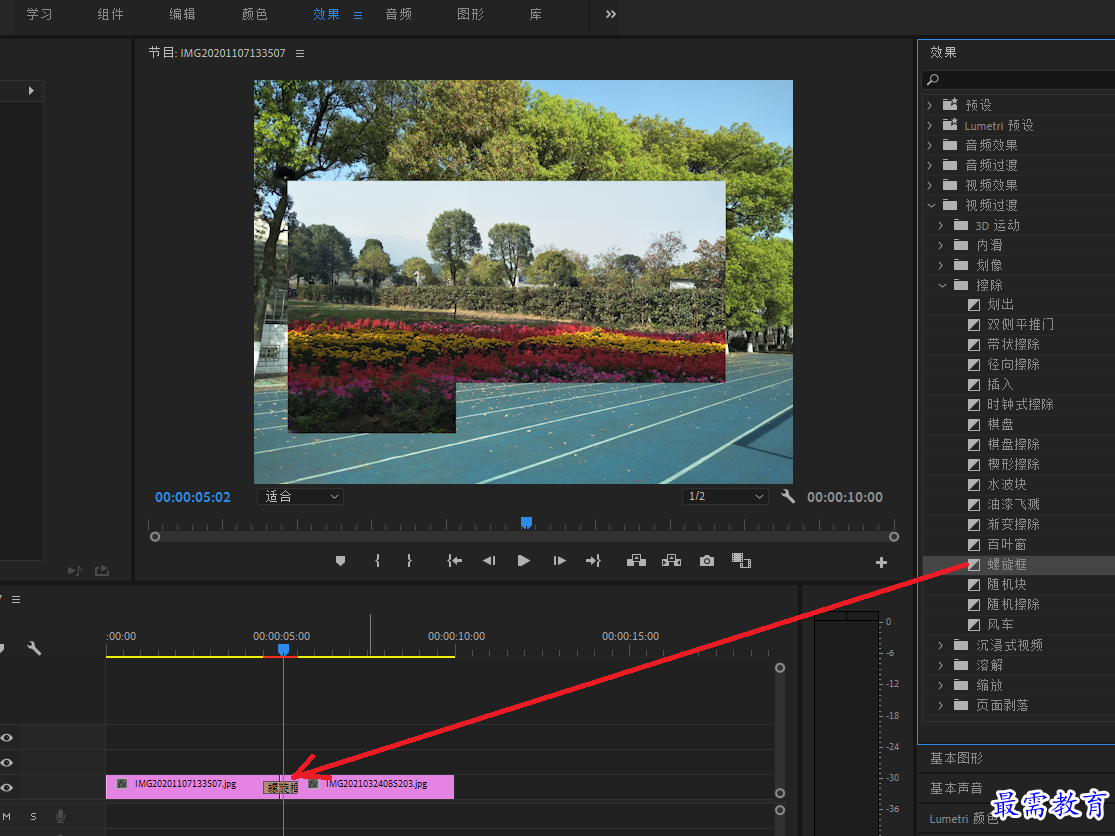This screenshot has width=1115, height=836.
Task: Toggle middle video track eye visibility
Action: (x=7, y=762)
